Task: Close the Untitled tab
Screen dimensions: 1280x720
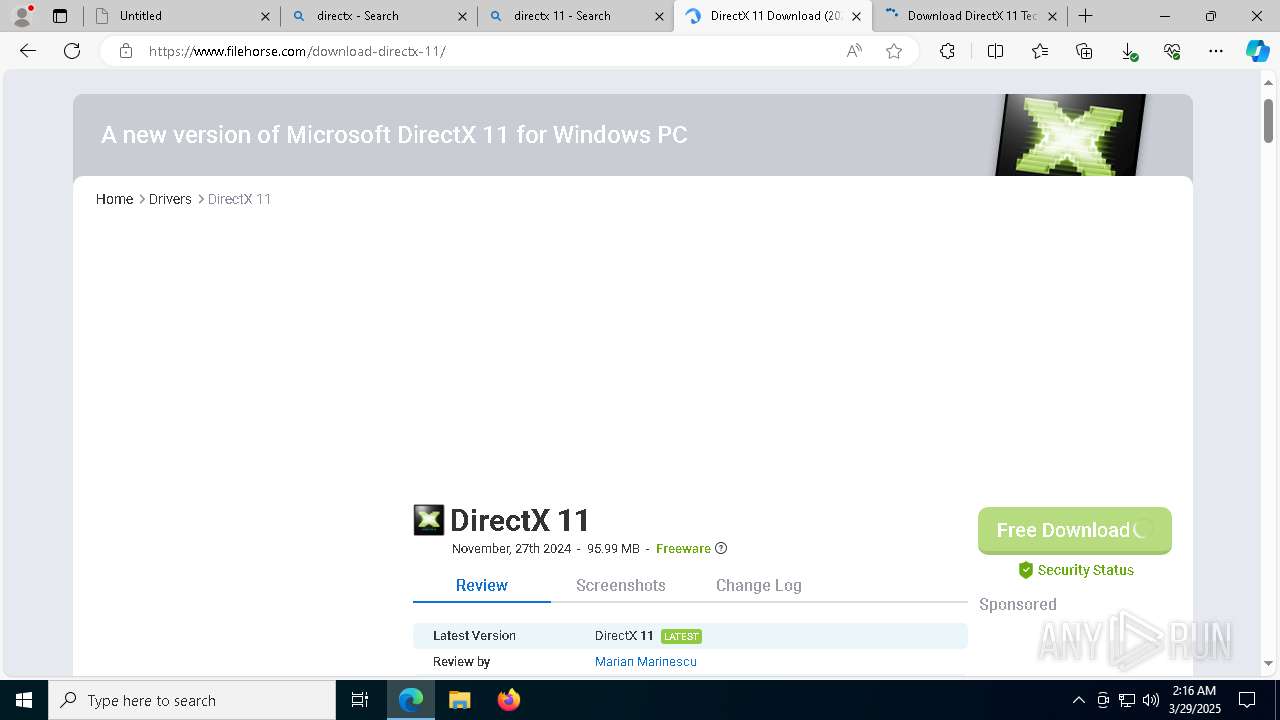Action: [265, 16]
